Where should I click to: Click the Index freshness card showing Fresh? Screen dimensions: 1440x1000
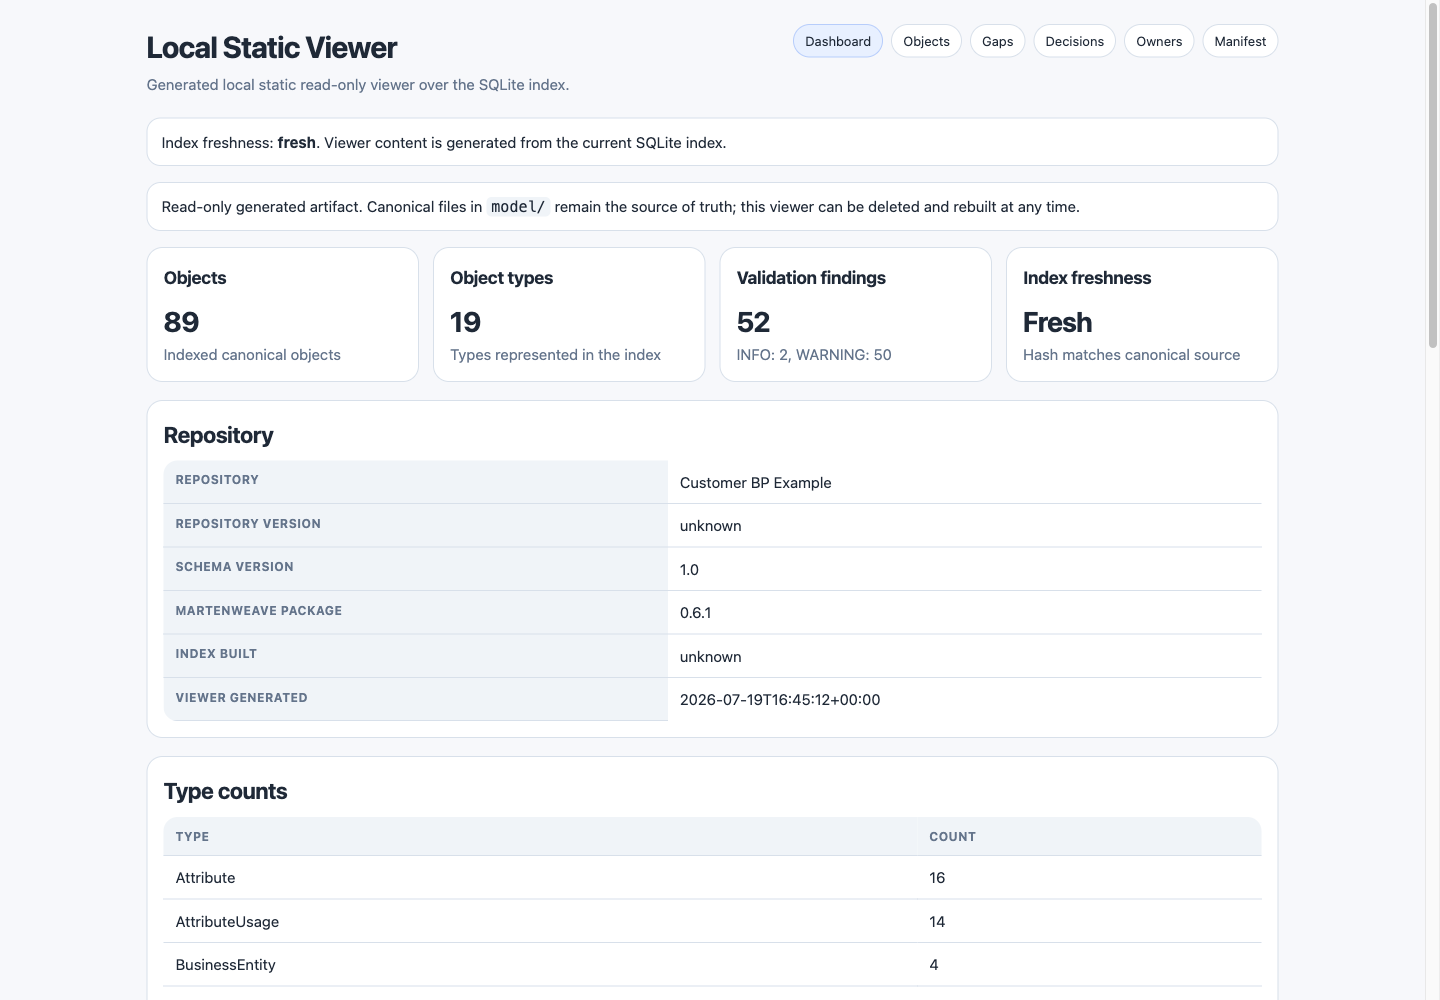coord(1142,314)
